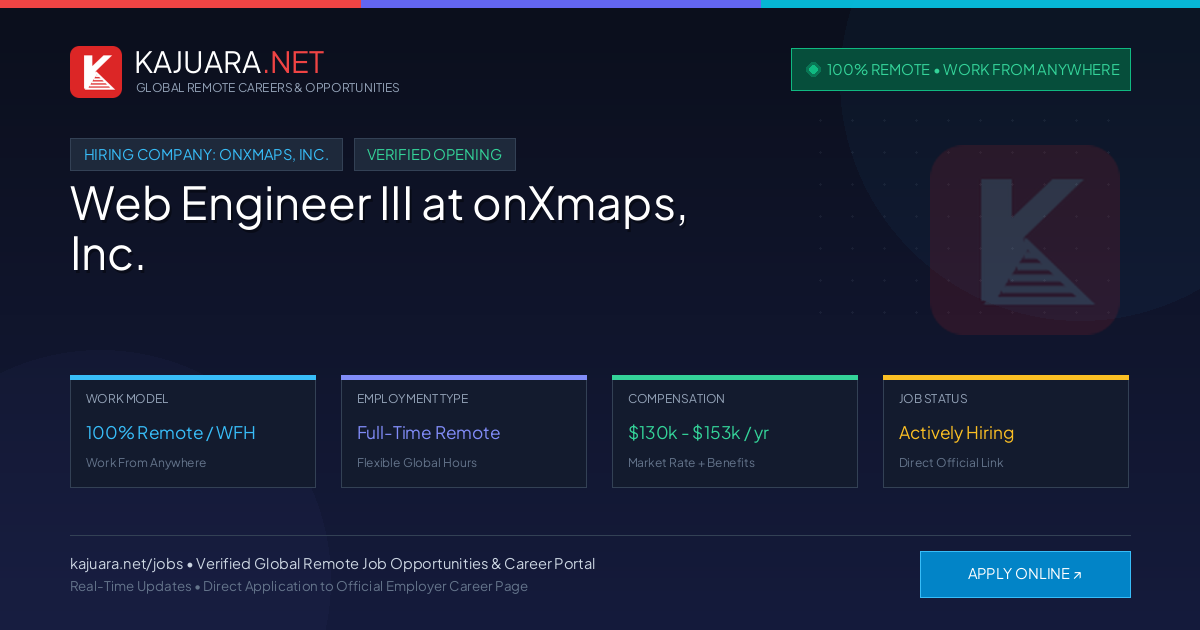Image resolution: width=1200 pixels, height=630 pixels.
Task: Select the Employment Type card
Action: click(464, 431)
